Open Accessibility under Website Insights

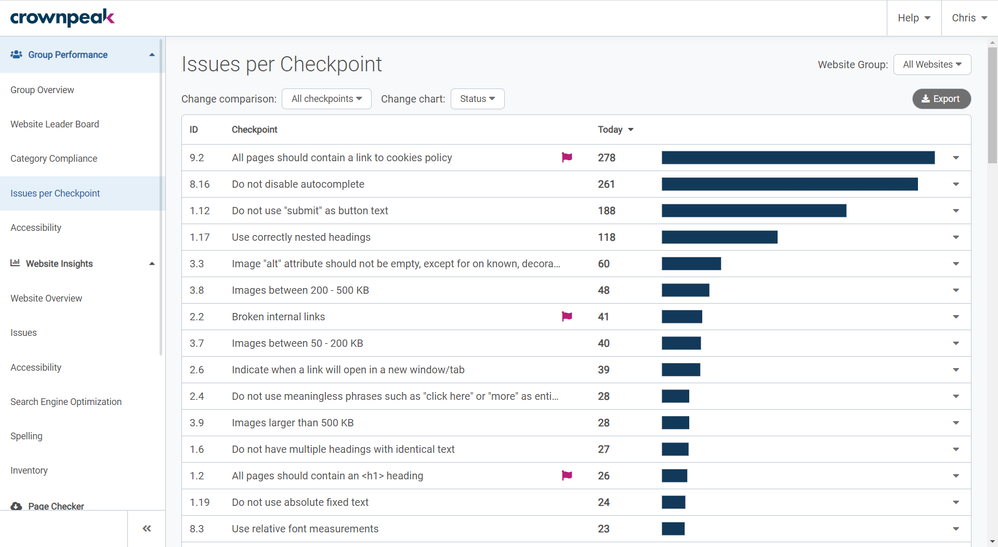coord(36,367)
